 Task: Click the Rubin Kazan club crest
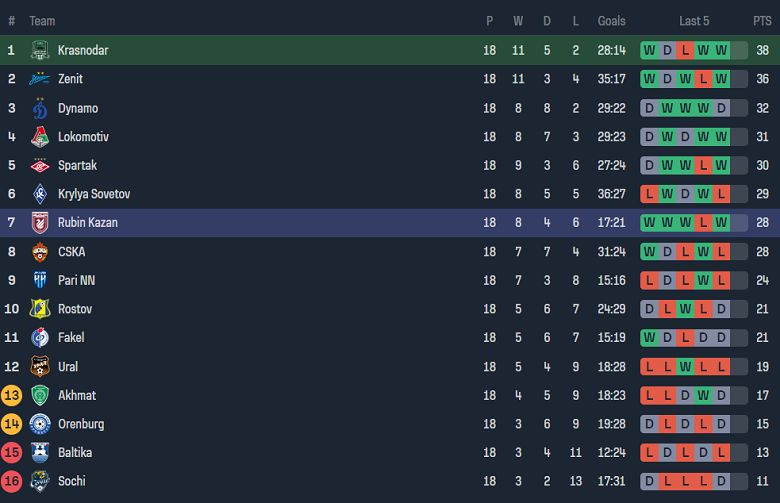[x=40, y=223]
